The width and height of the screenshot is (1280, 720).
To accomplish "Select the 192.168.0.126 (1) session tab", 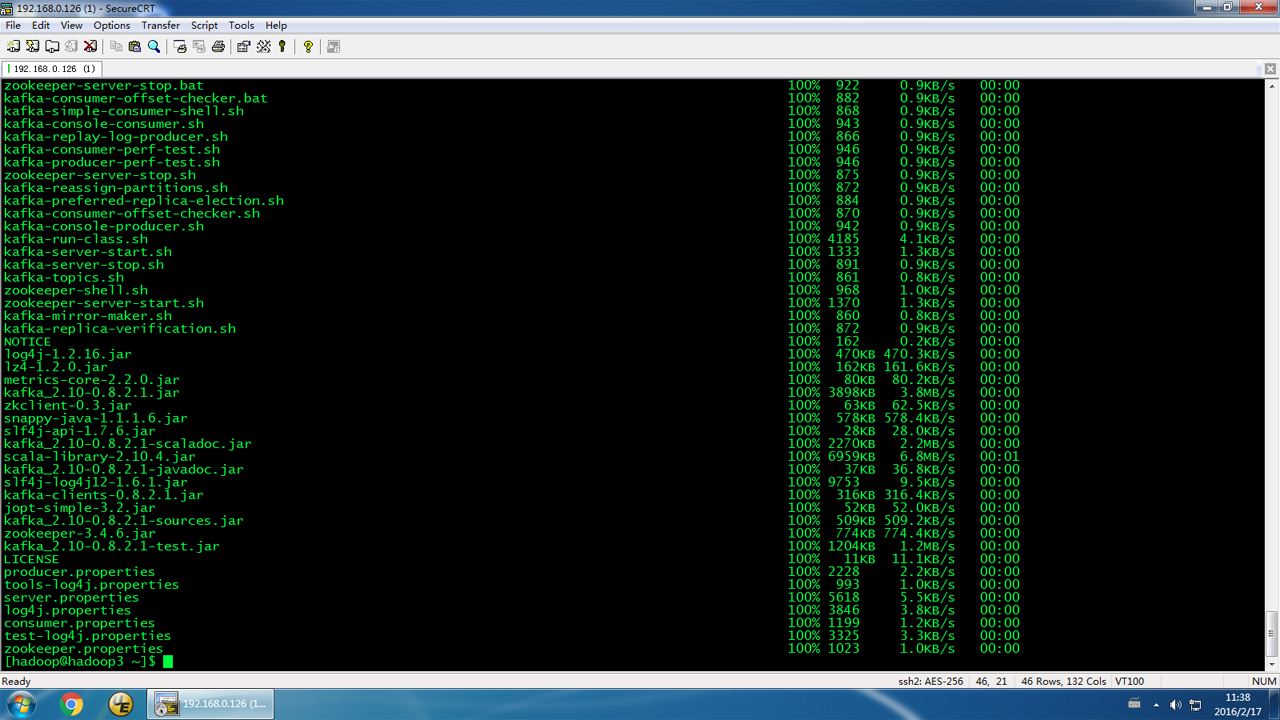I will [52, 69].
